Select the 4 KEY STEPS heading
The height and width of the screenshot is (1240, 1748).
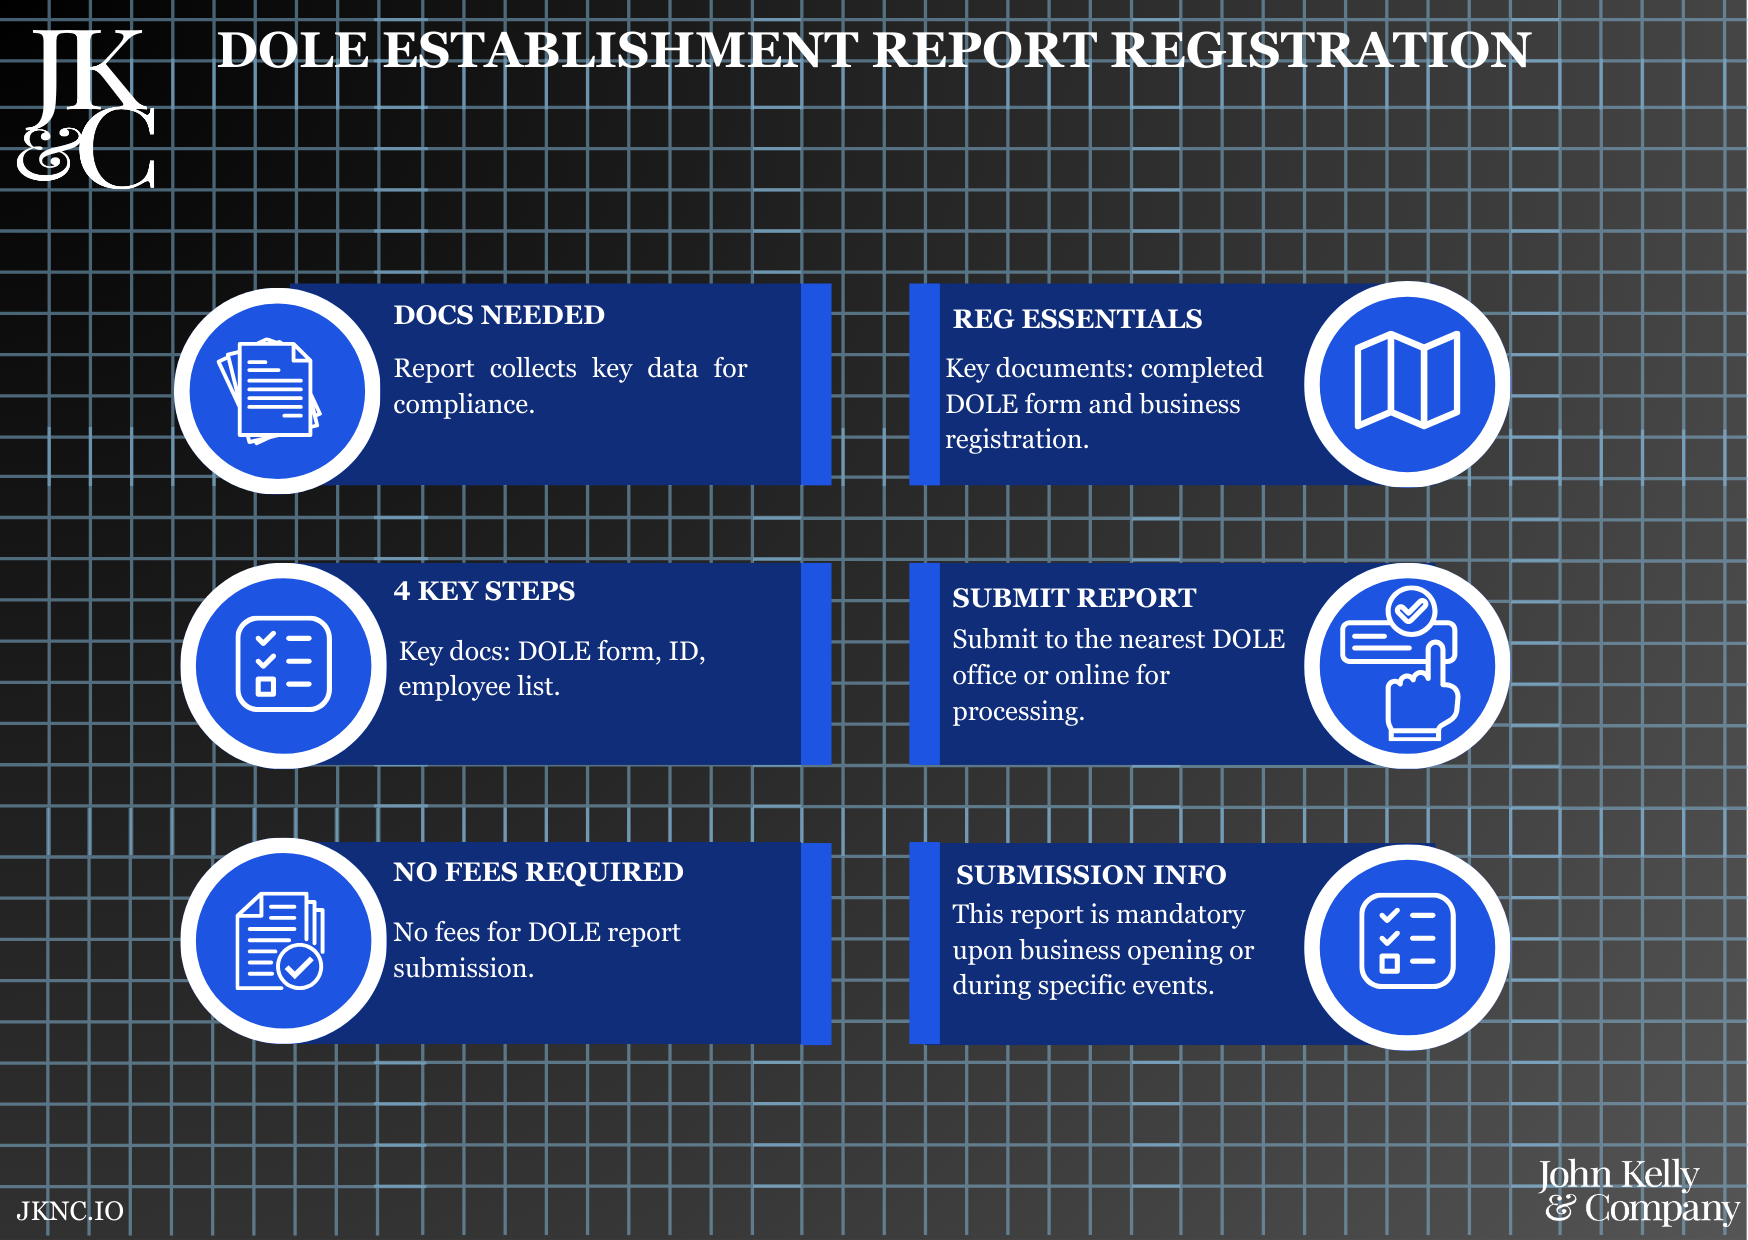[485, 592]
